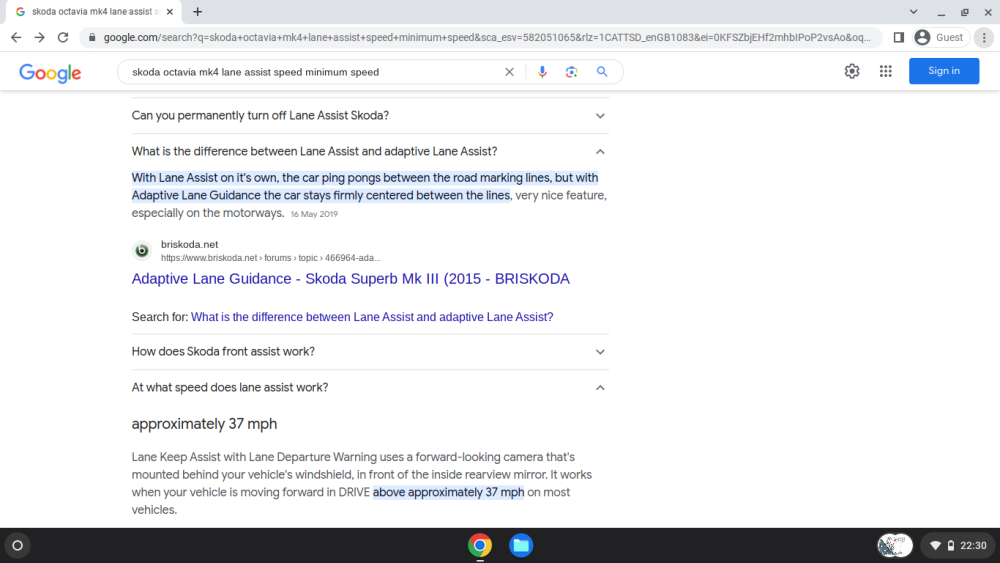Viewport: 1000px width, 563px height.
Task: Open the Files app on the shelf
Action: 521,545
